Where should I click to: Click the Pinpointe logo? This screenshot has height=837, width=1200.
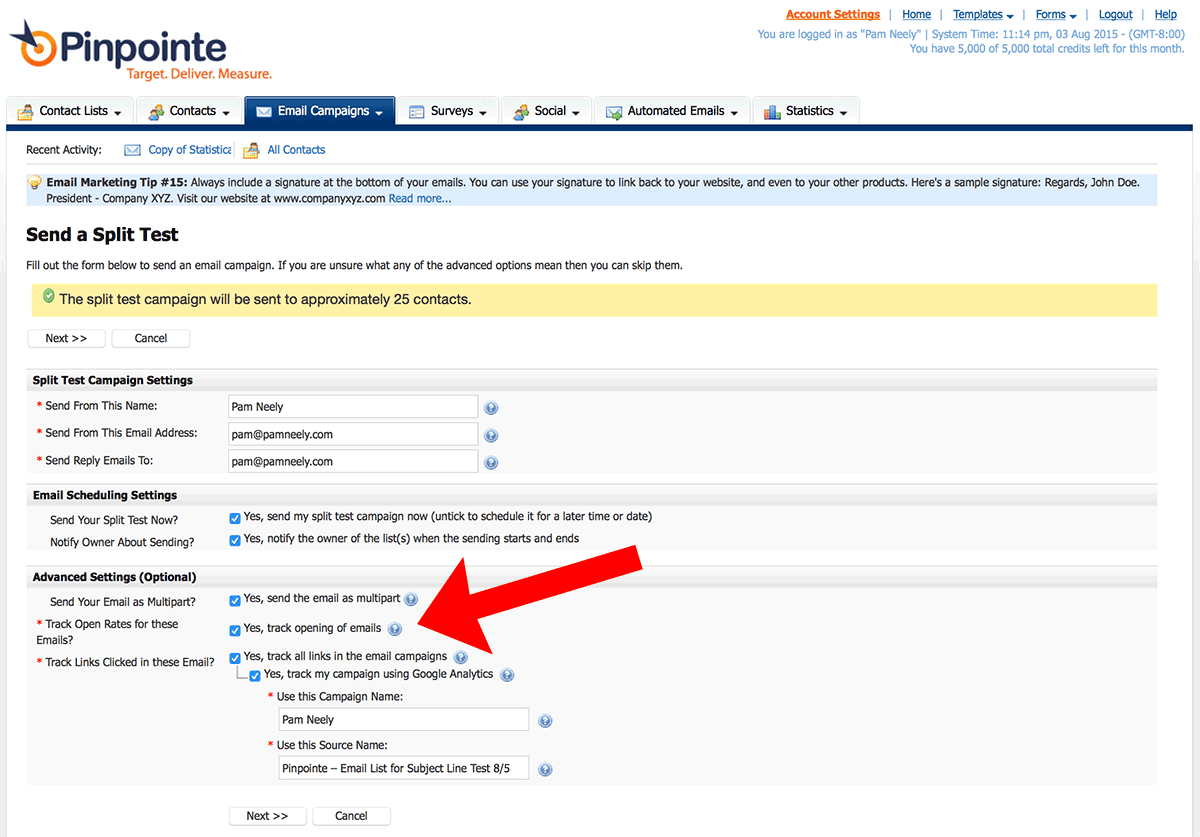tap(140, 49)
